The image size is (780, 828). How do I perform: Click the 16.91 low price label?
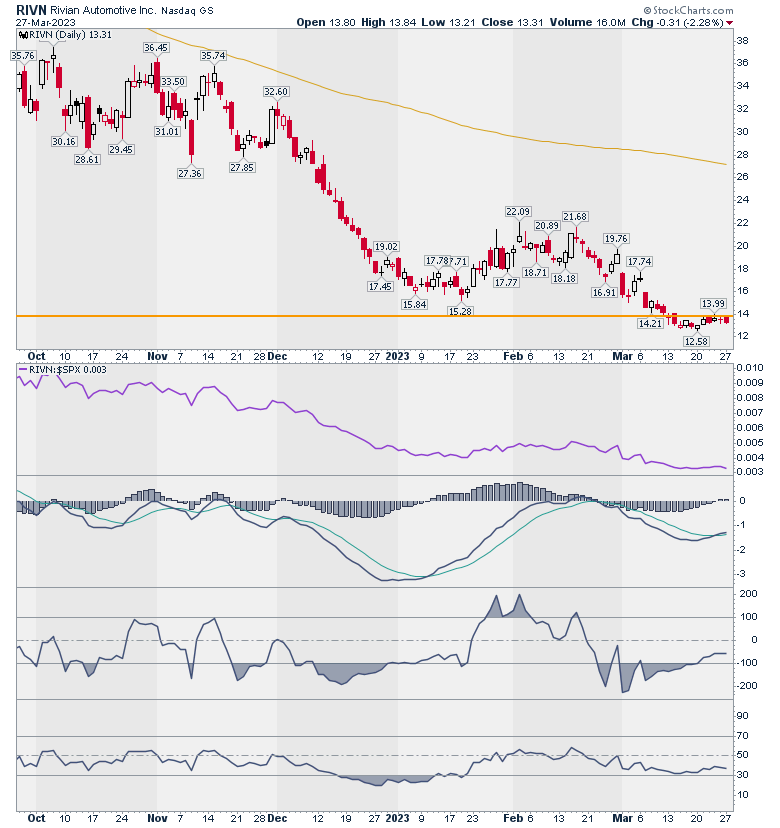point(604,292)
